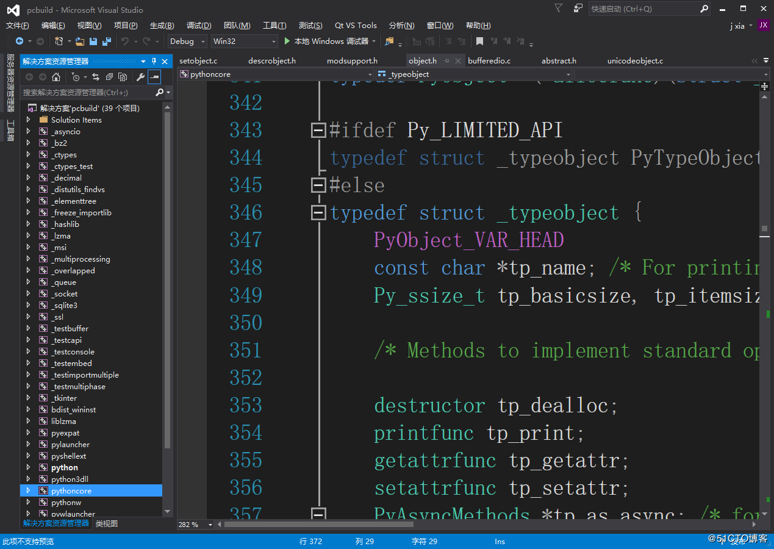Expand the _ctypes project node
Viewport: 774px width, 549px height.
pyautogui.click(x=28, y=155)
